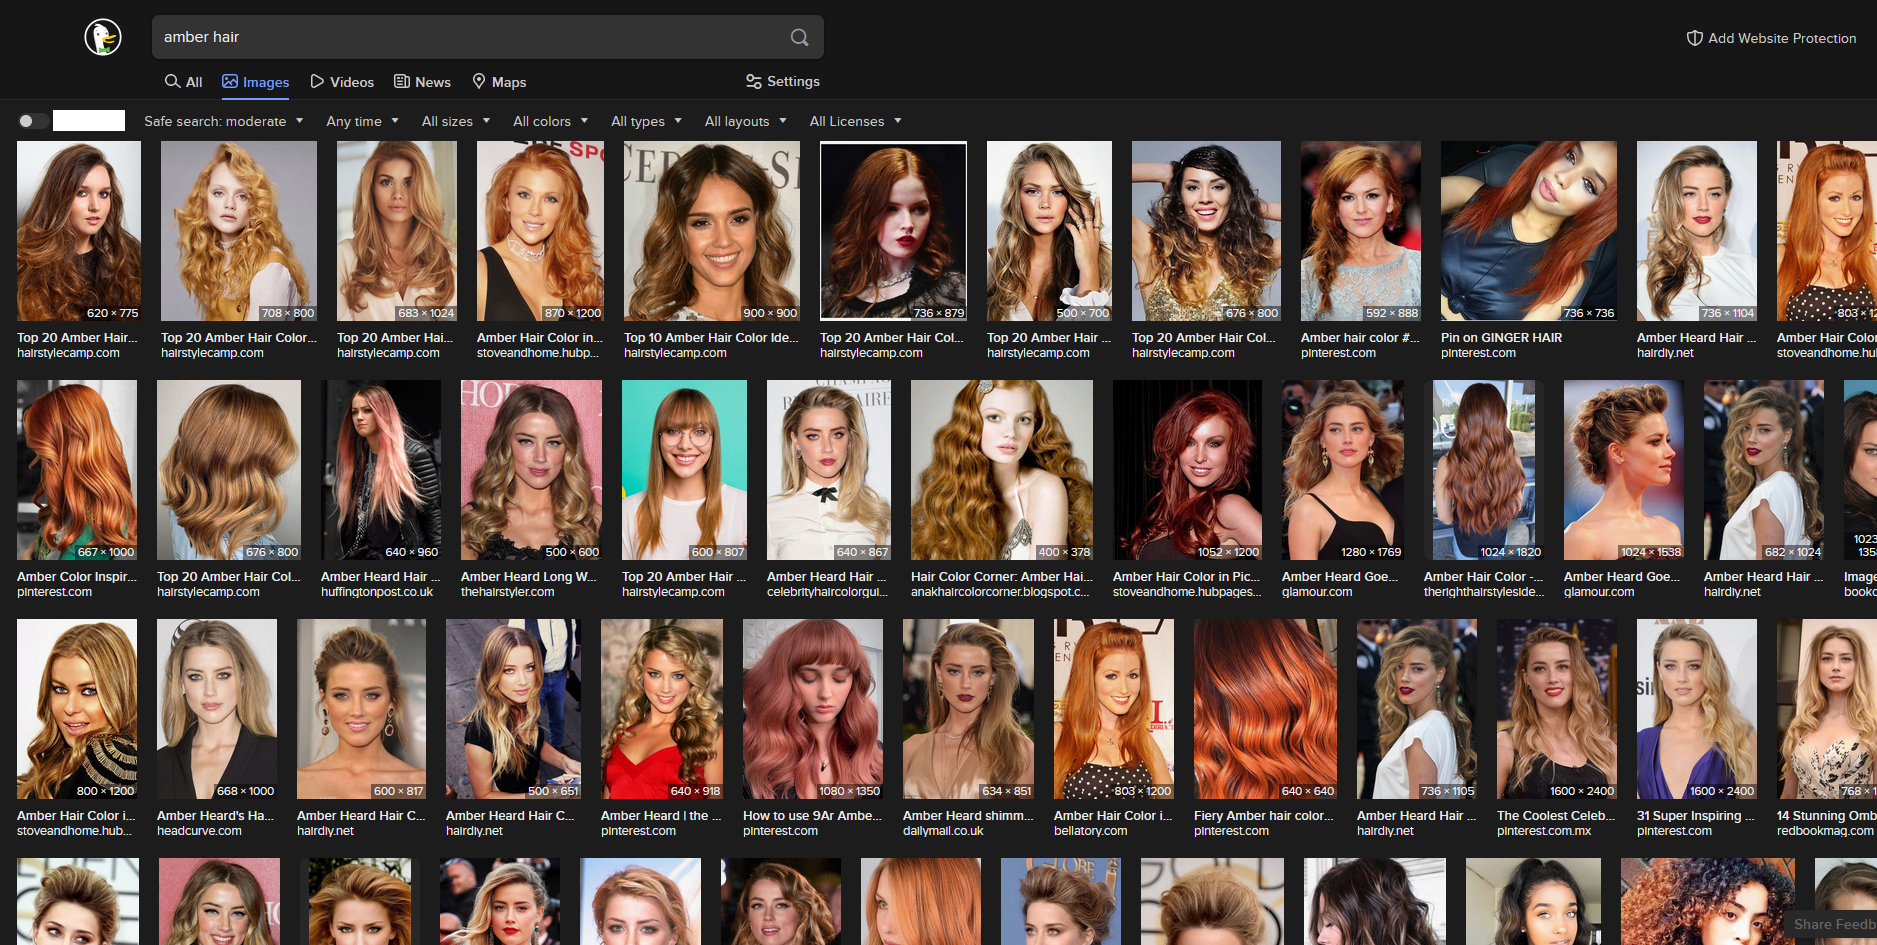
Task: Expand the Safe search: moderate dropdown
Action: (223, 121)
